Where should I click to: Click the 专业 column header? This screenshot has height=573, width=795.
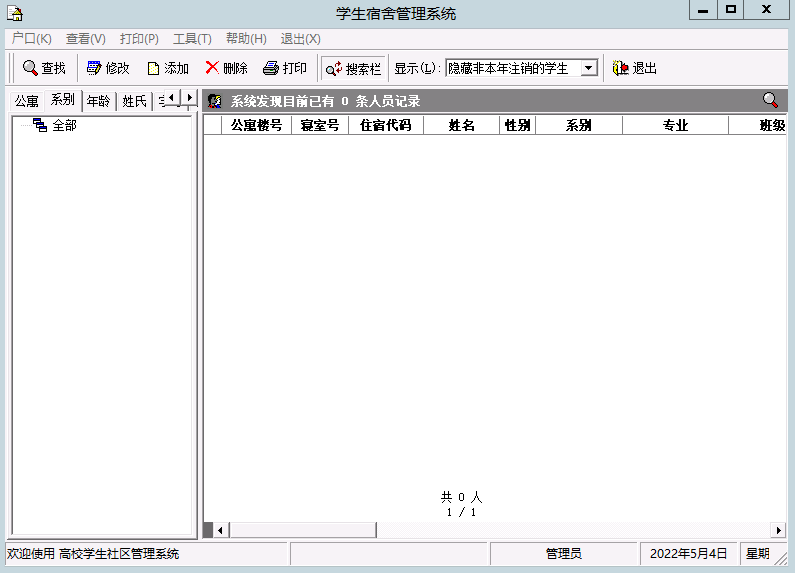(x=675, y=125)
